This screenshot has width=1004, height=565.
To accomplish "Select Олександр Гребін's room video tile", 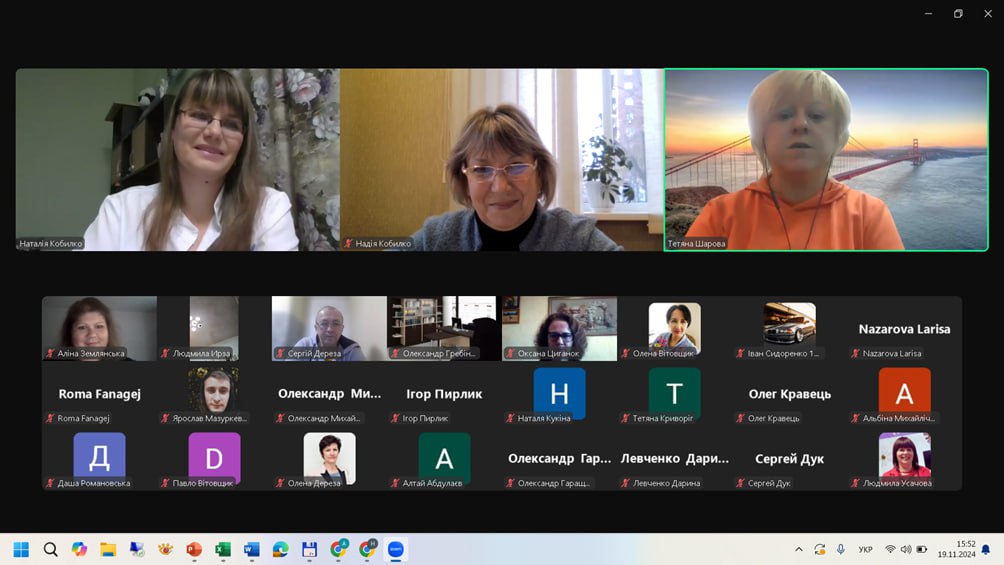I will coord(444,328).
